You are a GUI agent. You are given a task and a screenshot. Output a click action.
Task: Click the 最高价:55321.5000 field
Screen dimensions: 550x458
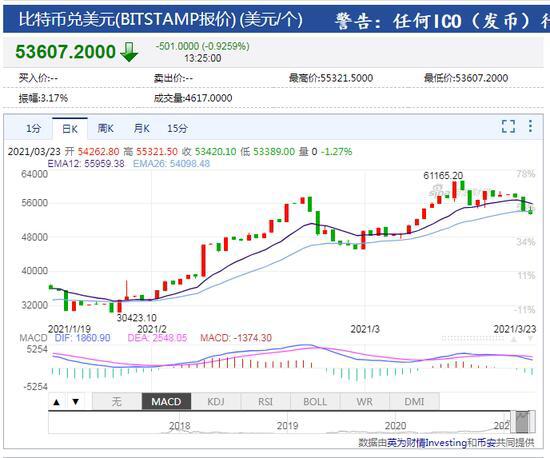point(331,78)
